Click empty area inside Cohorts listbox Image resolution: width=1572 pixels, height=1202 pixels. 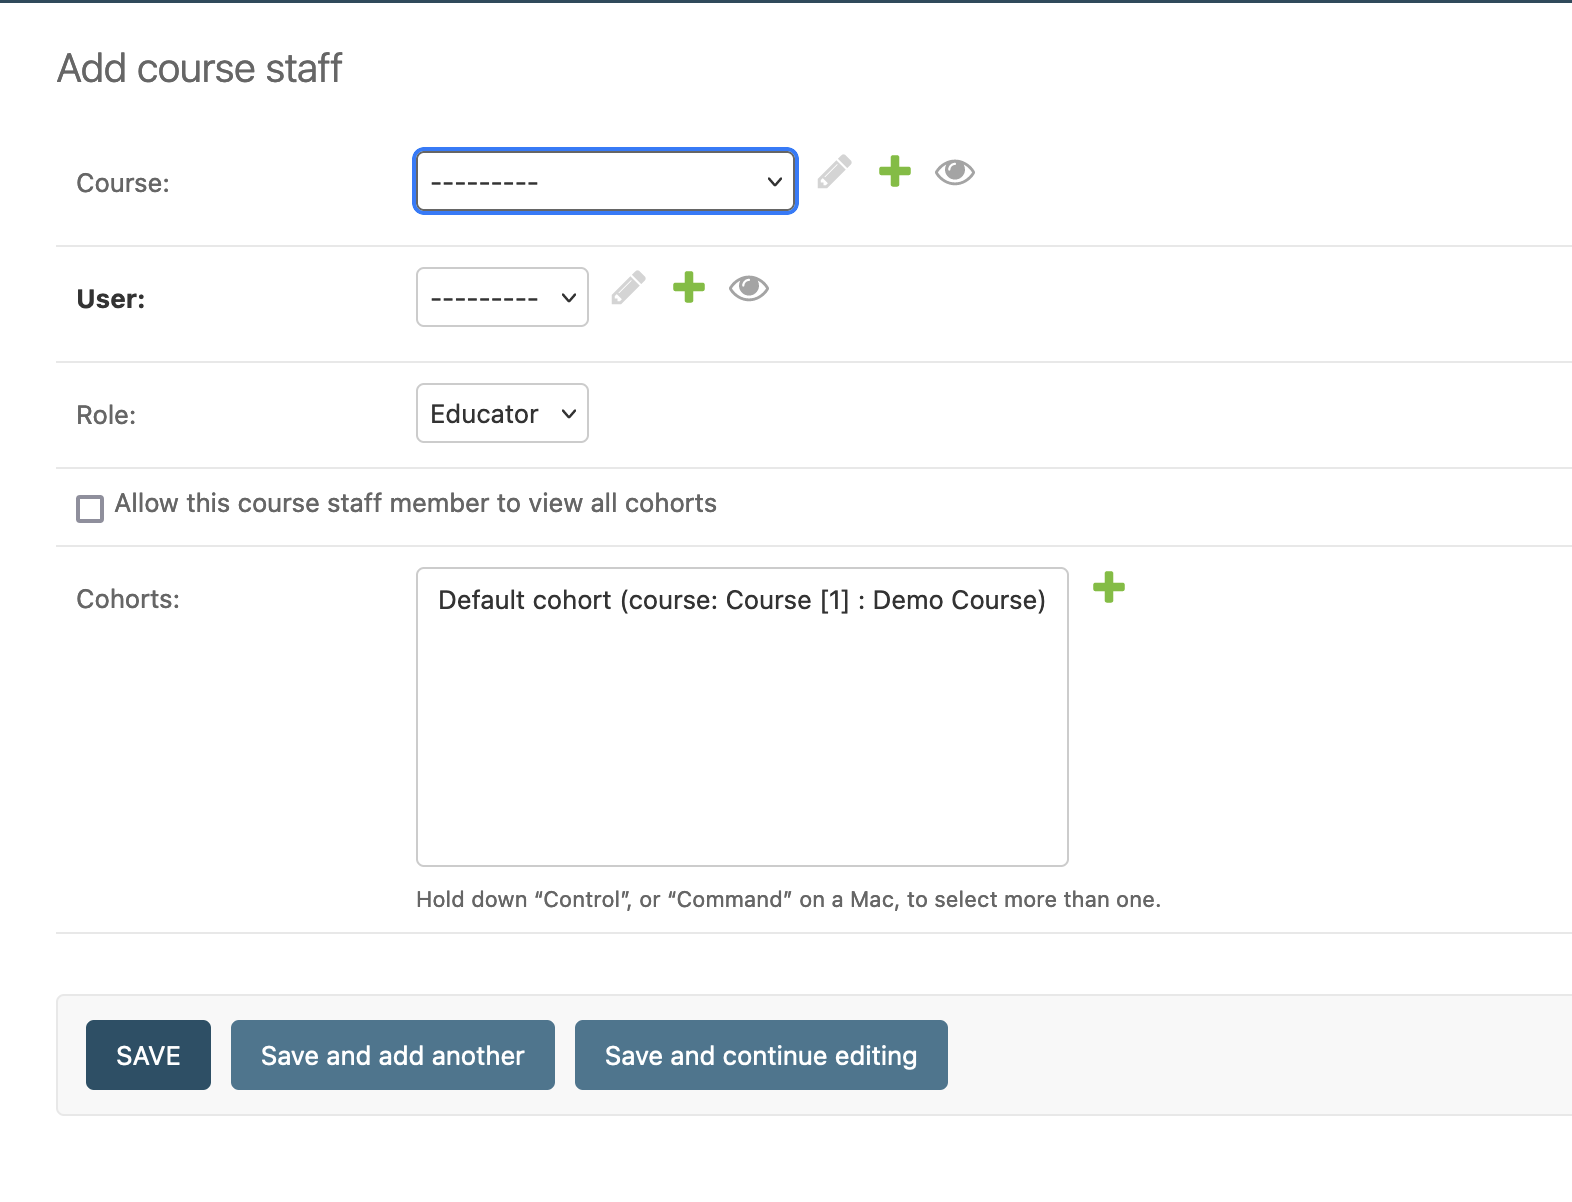(x=741, y=760)
